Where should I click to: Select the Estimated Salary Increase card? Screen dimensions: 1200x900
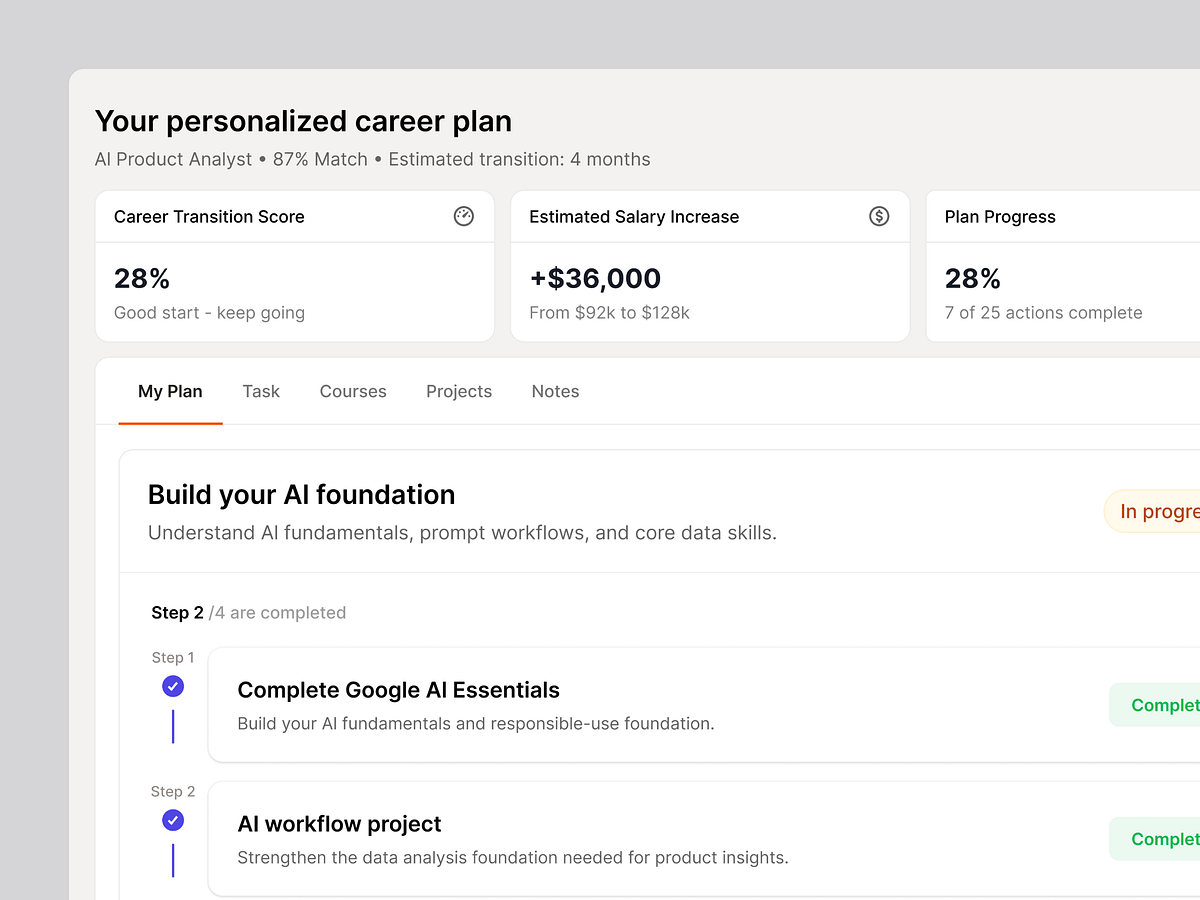point(710,266)
